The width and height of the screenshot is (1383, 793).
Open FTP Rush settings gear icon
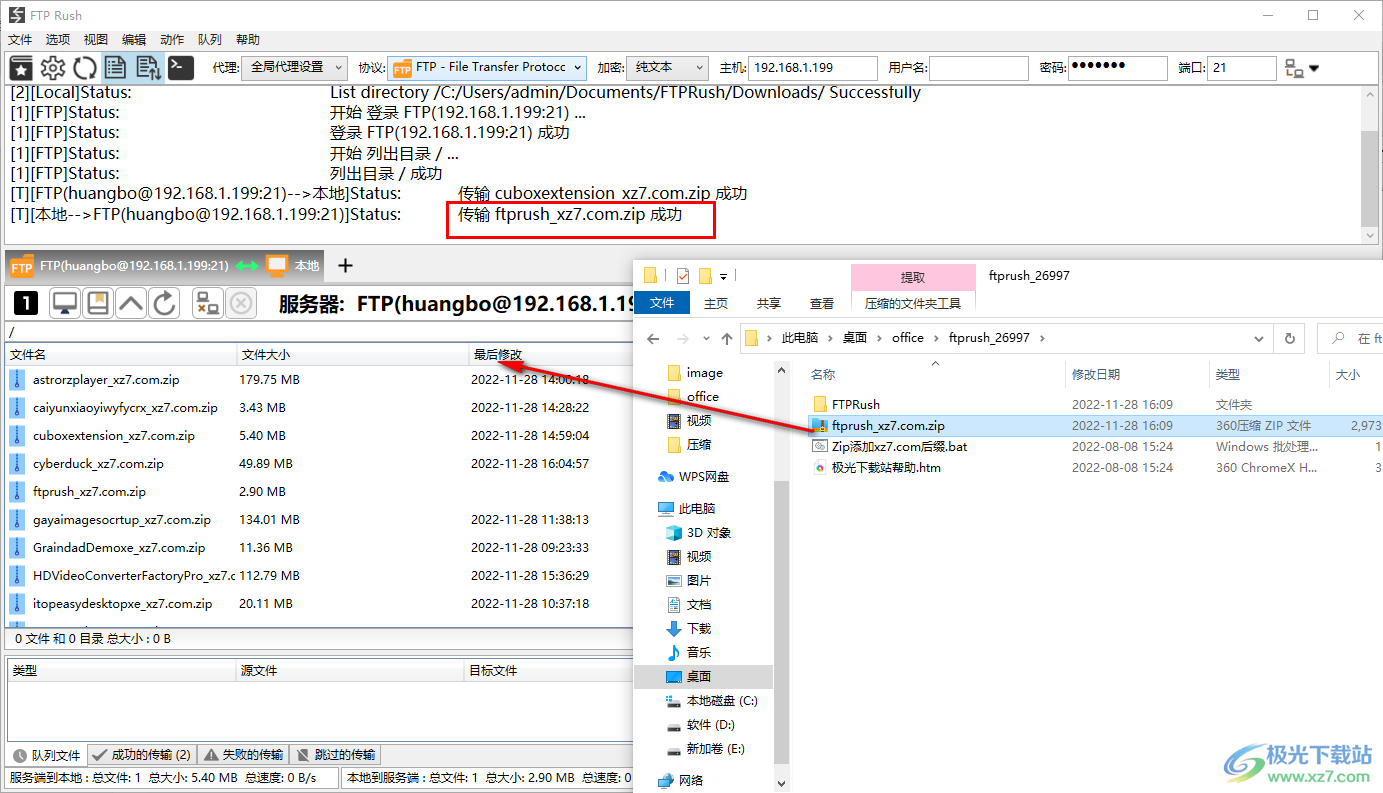coord(53,68)
